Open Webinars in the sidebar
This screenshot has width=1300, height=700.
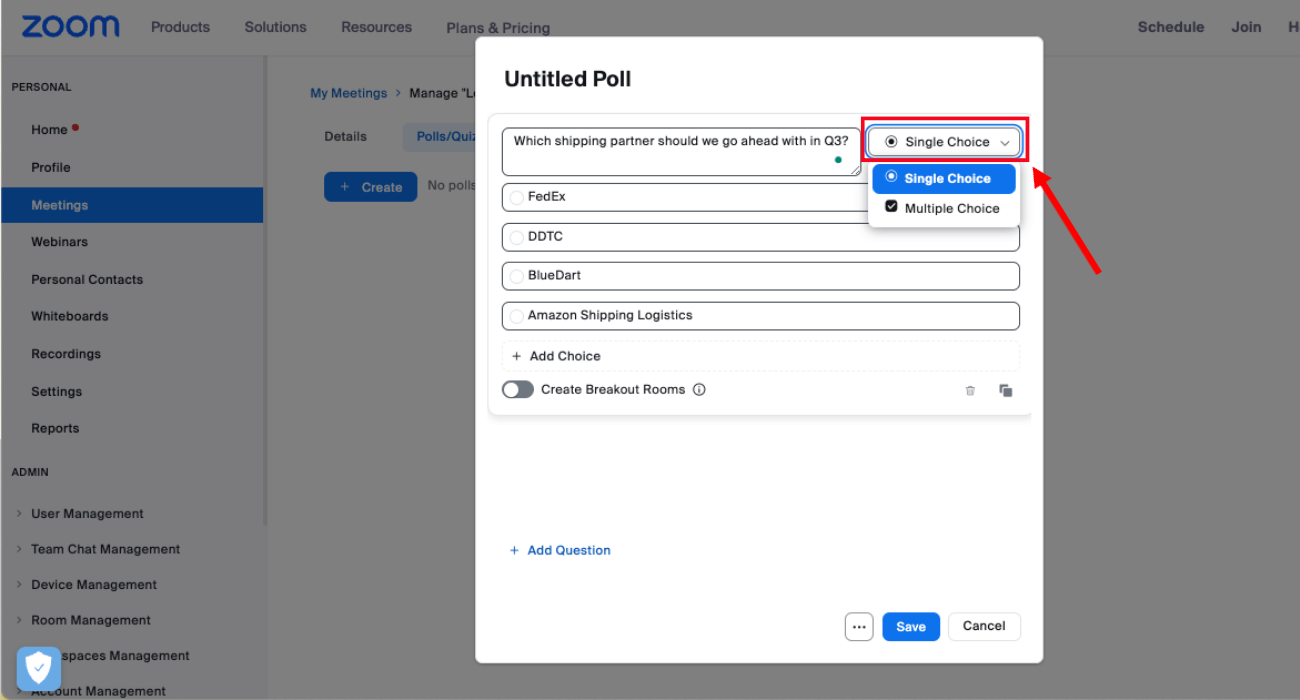[x=59, y=242]
